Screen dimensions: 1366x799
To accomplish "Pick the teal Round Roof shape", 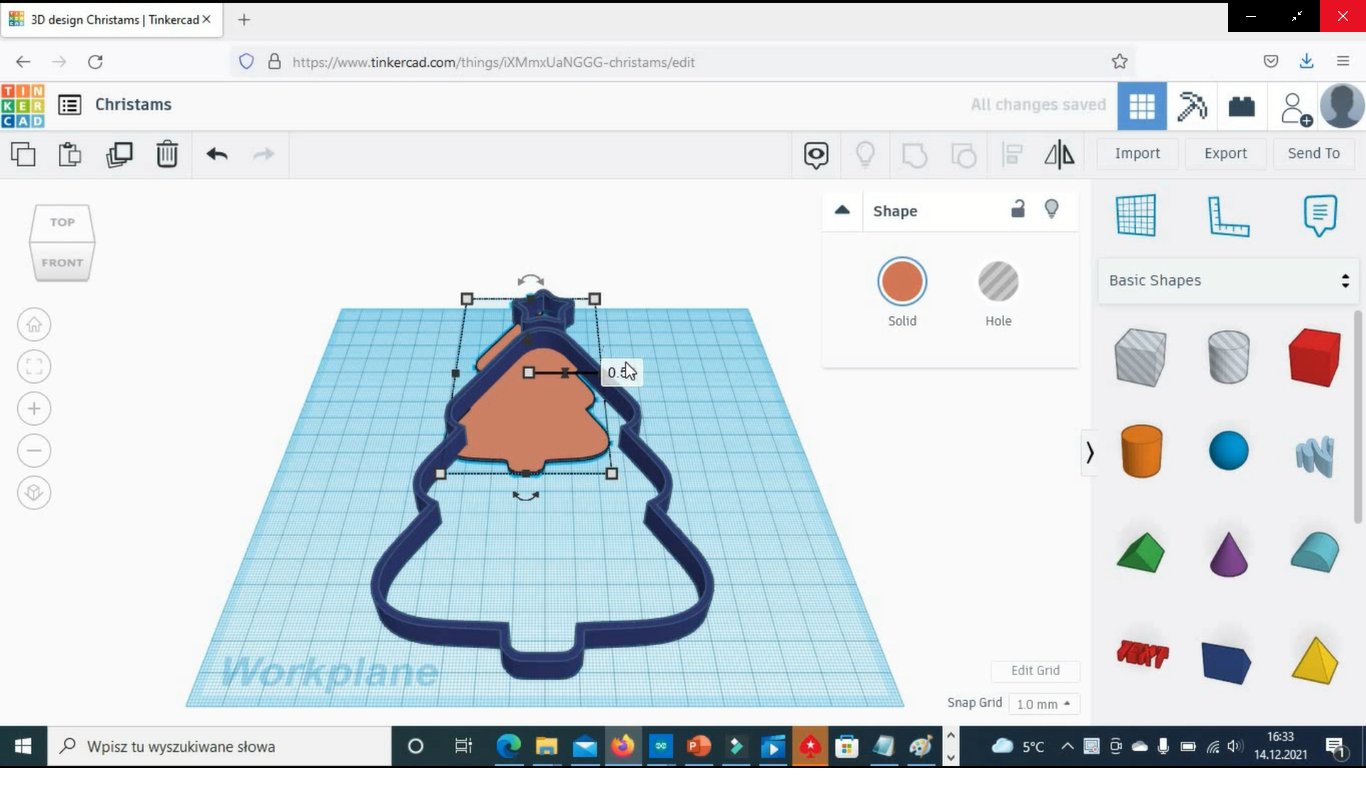I will tap(1314, 553).
